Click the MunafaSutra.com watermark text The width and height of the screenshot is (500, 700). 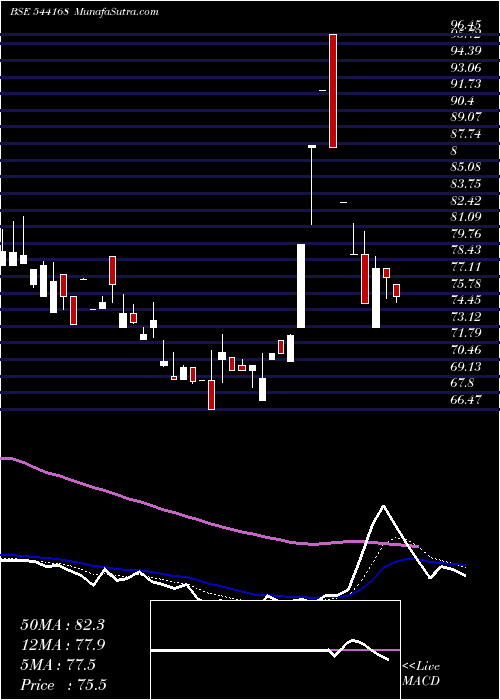tap(117, 11)
